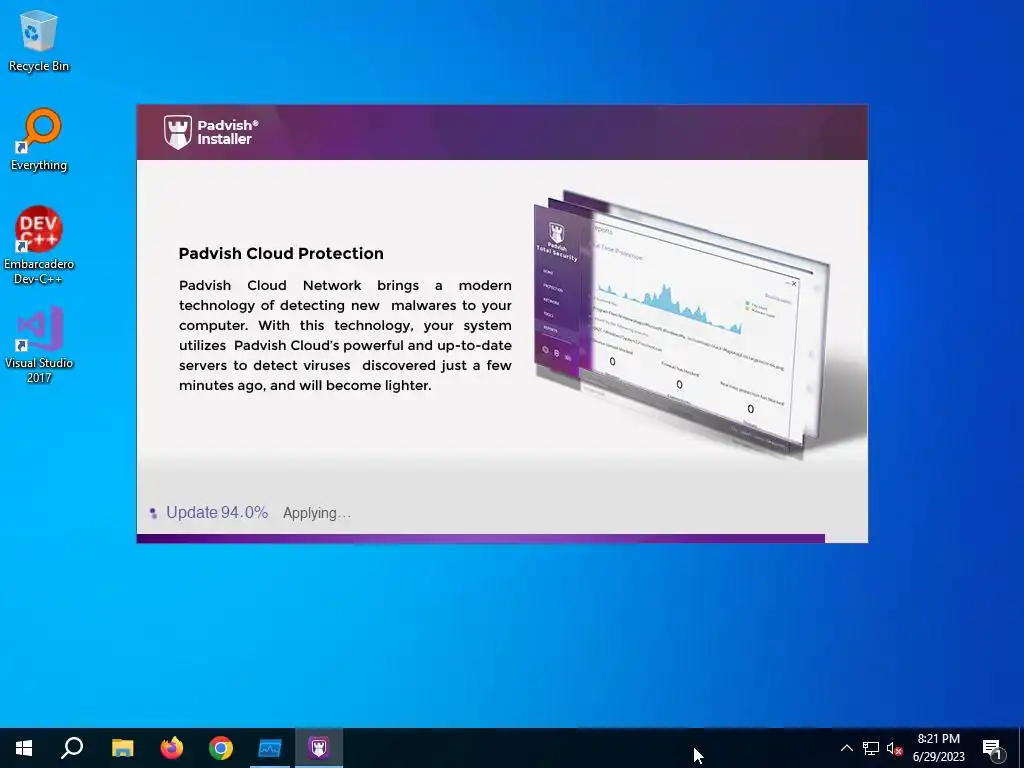The width and height of the screenshot is (1024, 768).
Task: Open File Explorer from taskbar
Action: [122, 748]
